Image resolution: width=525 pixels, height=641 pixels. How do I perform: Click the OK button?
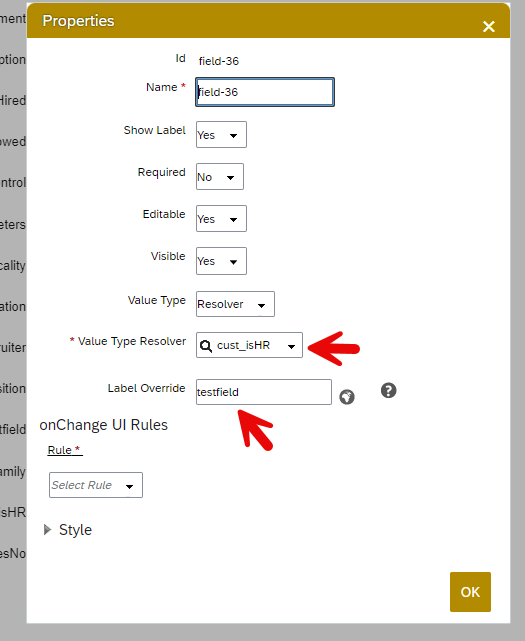470,592
